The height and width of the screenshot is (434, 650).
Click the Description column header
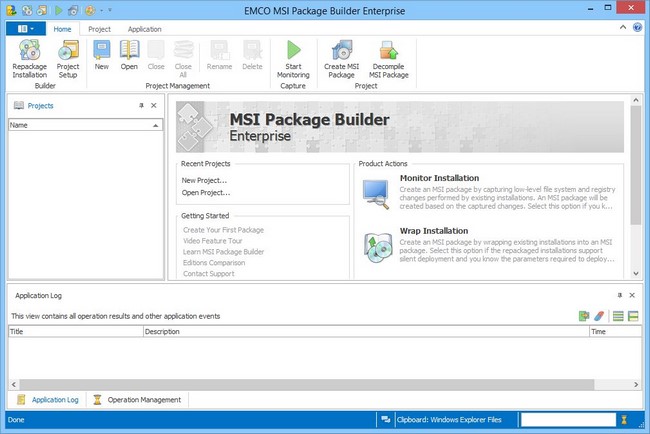[366, 332]
